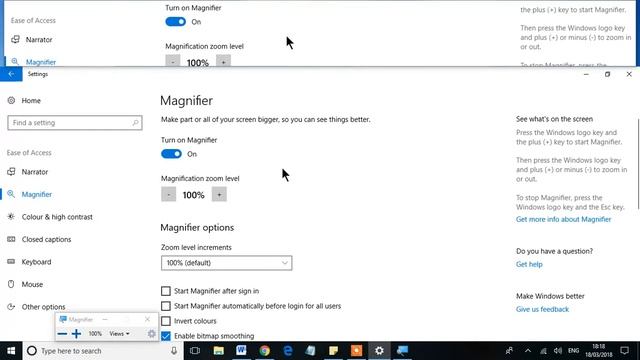The height and width of the screenshot is (360, 640).
Task: Switch to the Settings gear taskbar icon
Action: (x=379, y=351)
